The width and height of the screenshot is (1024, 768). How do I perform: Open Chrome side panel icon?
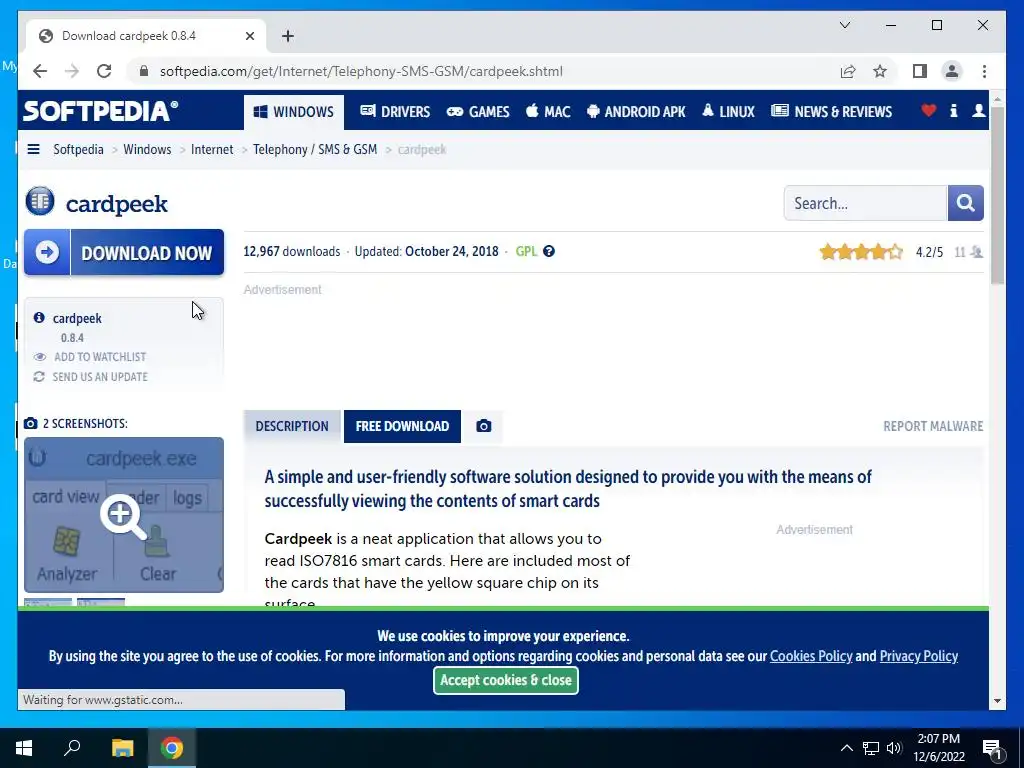[x=920, y=71]
